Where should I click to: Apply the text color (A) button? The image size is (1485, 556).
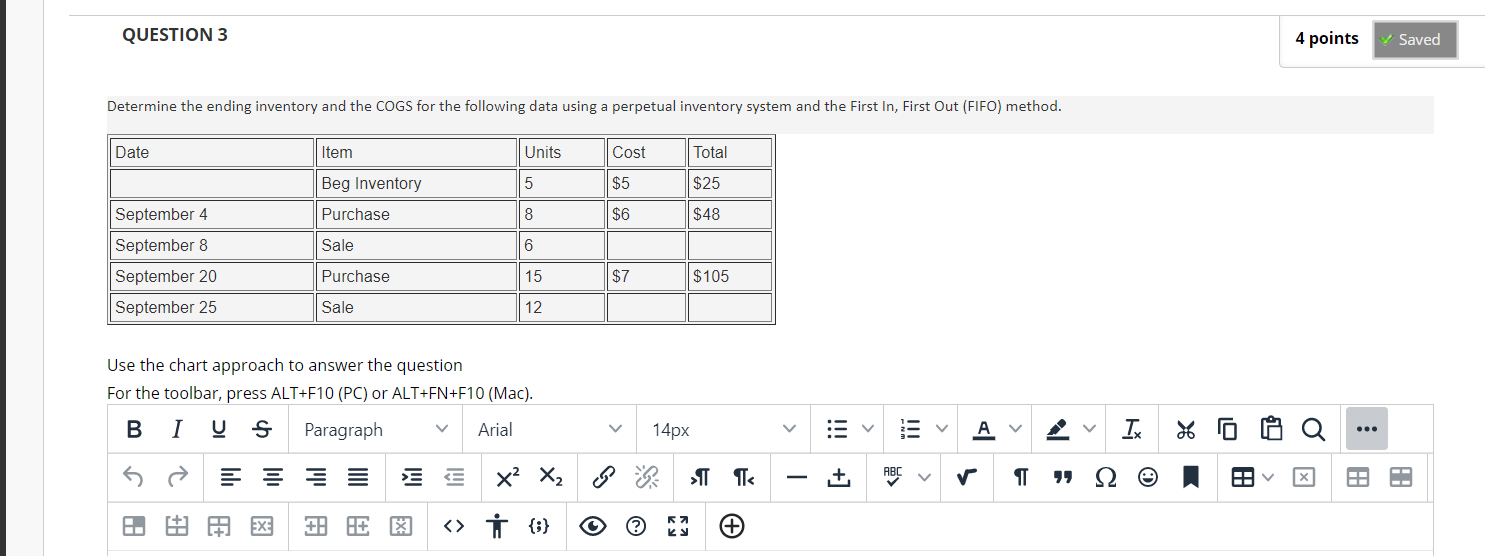(x=985, y=430)
